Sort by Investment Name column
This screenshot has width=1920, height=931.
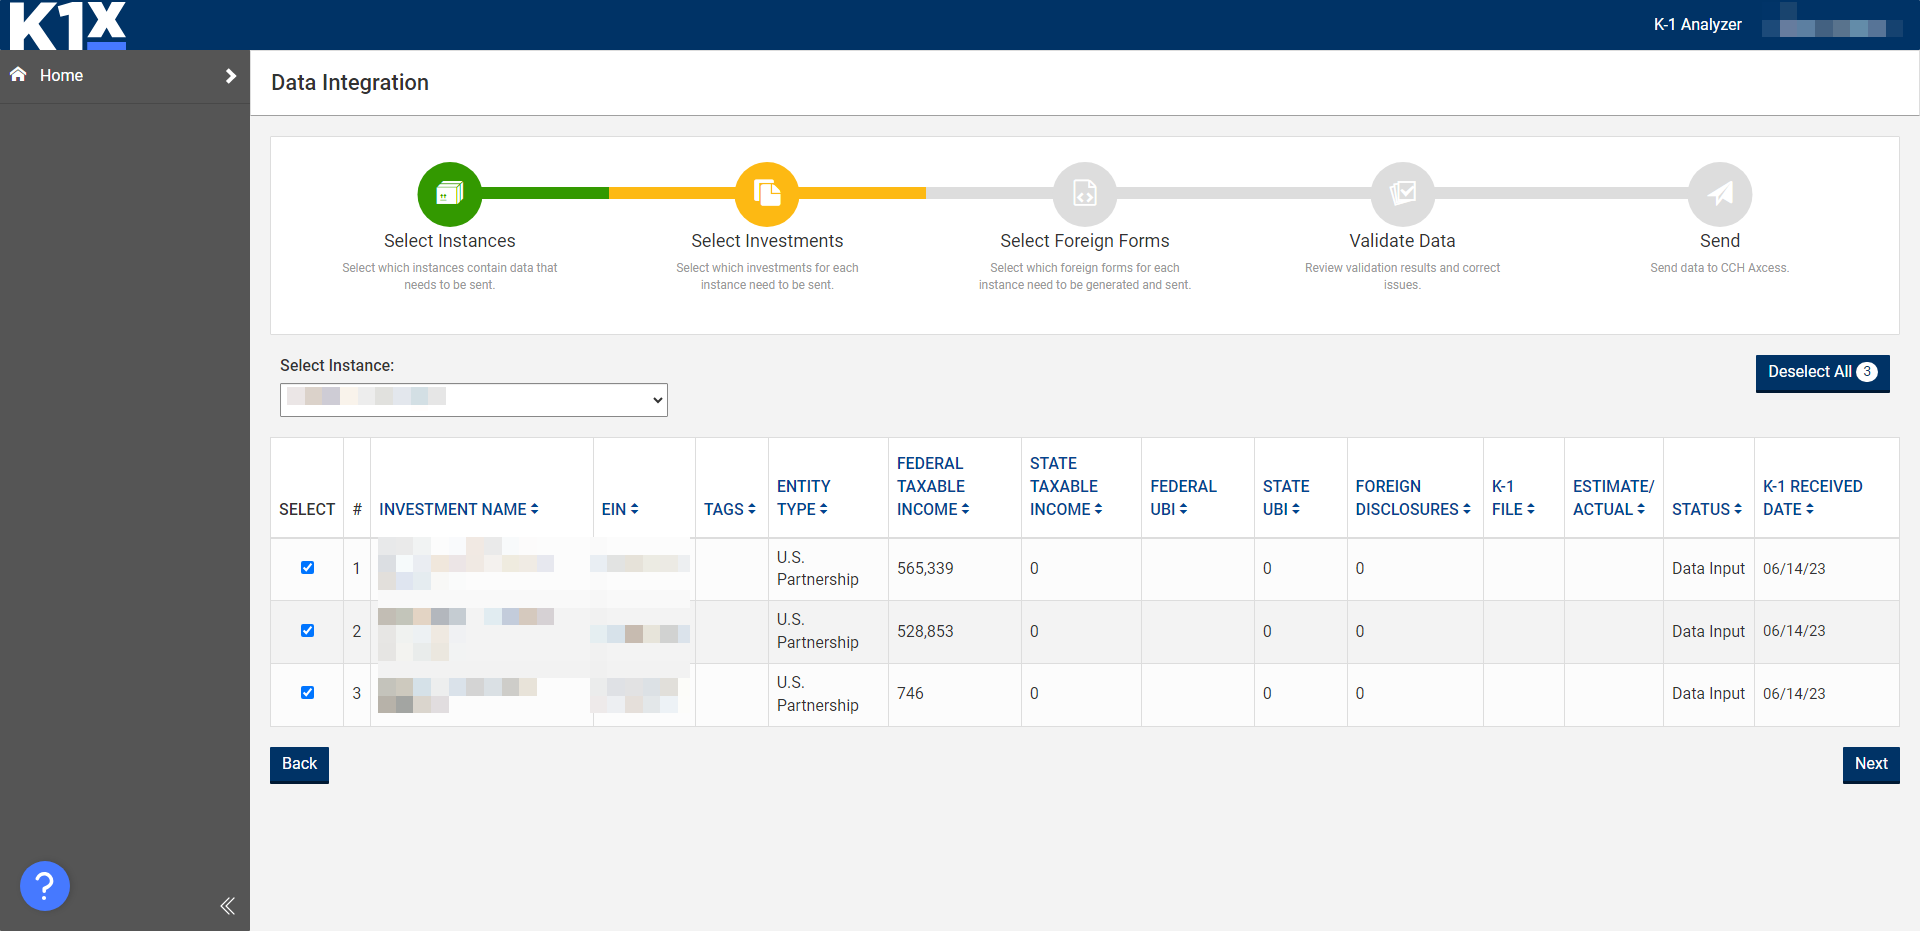pos(458,509)
